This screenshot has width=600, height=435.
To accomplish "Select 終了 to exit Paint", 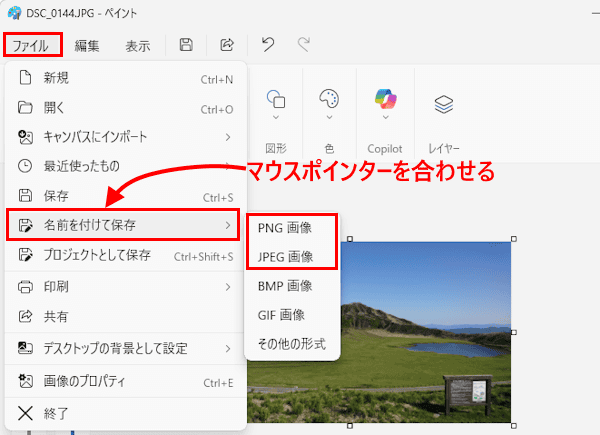I will point(126,413).
